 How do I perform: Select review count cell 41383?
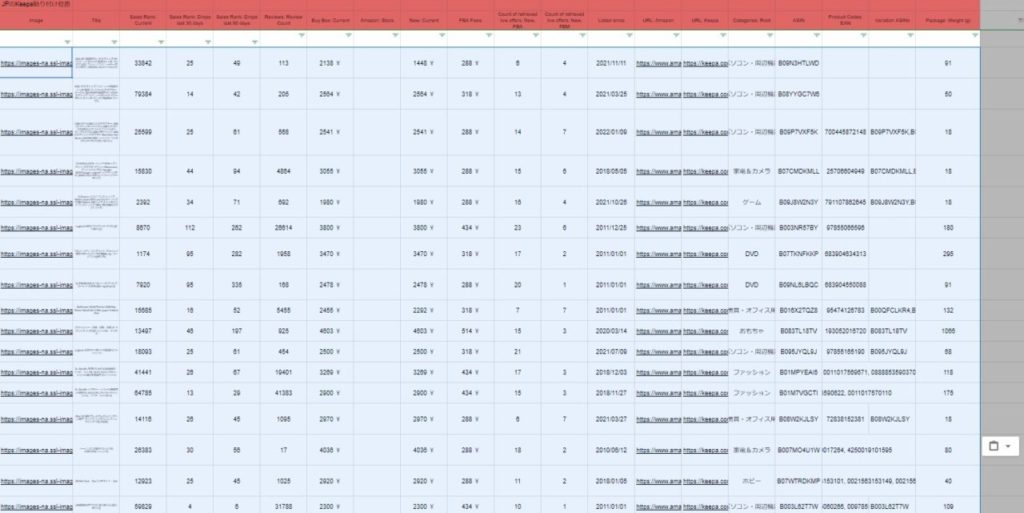[x=283, y=393]
